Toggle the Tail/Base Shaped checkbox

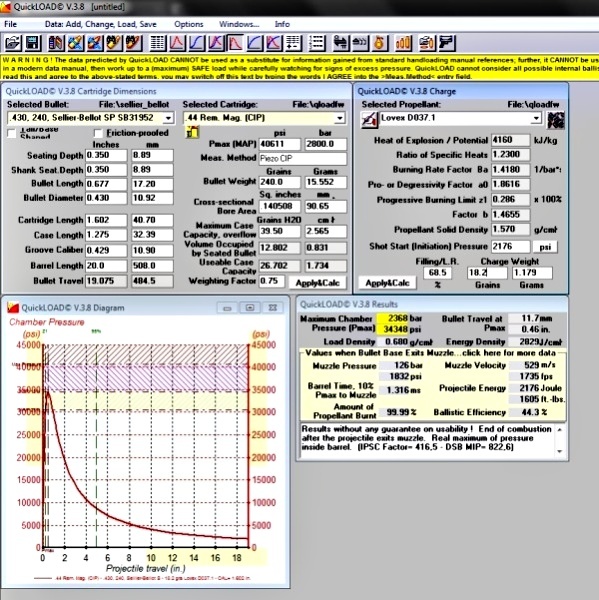12,133
